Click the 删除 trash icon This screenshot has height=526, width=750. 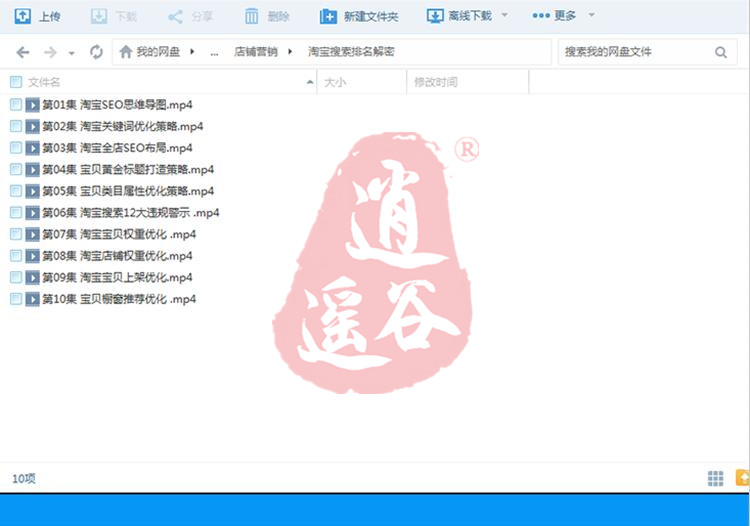pos(252,17)
